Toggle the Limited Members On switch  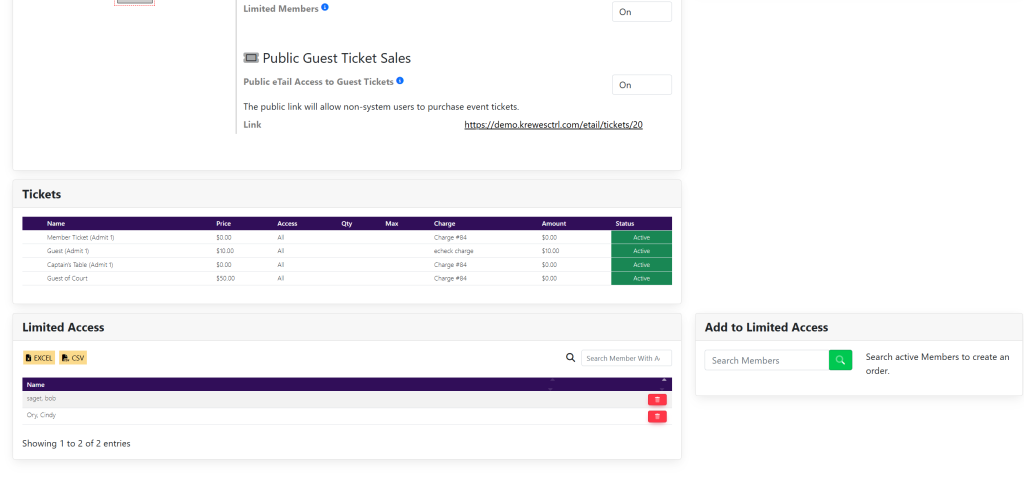[x=641, y=12]
